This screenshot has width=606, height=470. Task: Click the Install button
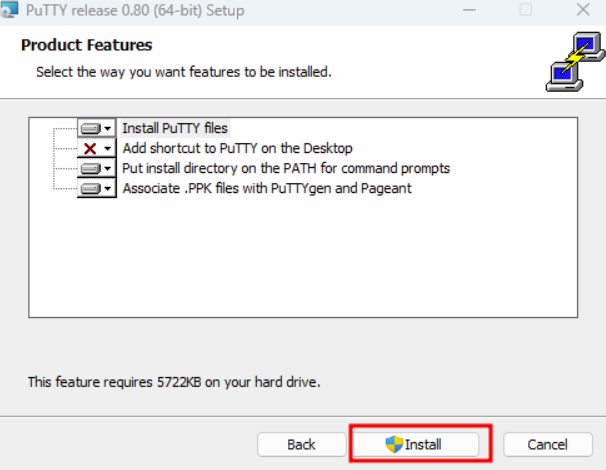coord(416,444)
